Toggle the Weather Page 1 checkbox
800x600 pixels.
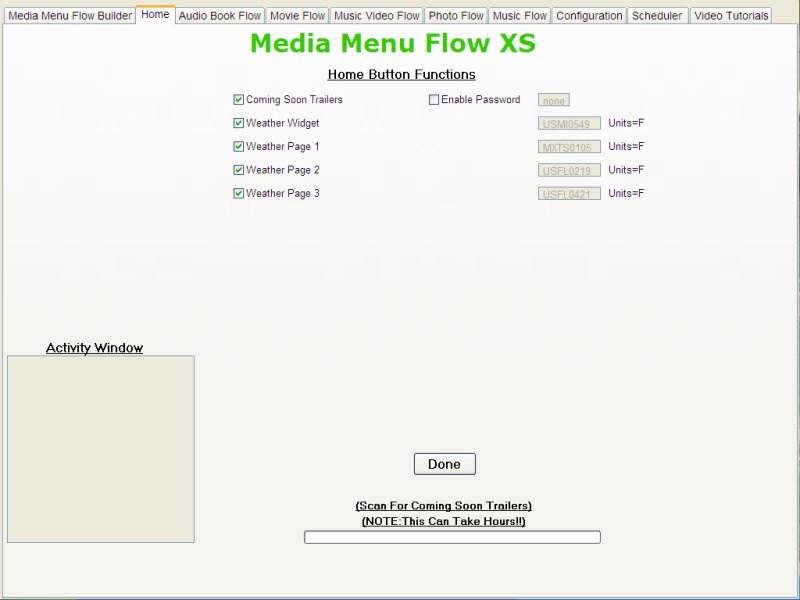pyautogui.click(x=238, y=146)
